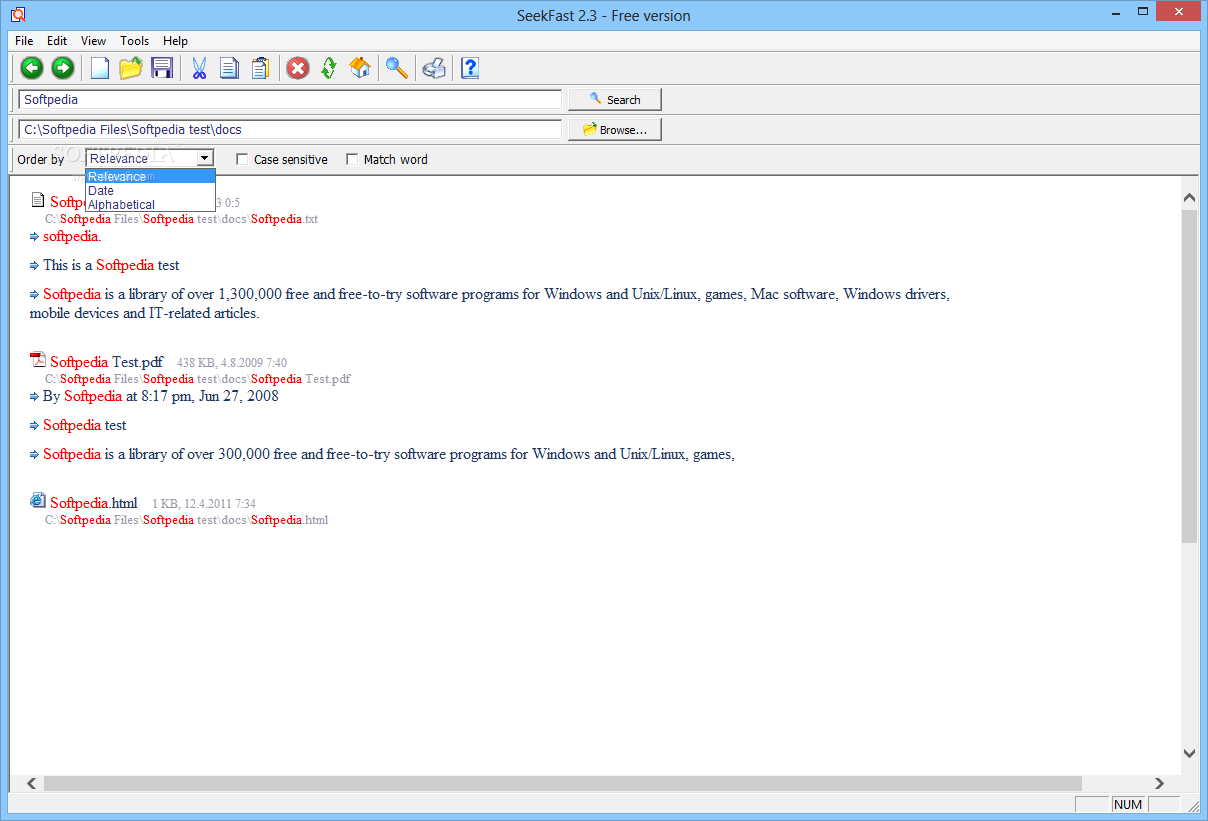Open the Softpedia.html result link
Viewport: 1208px width, 821px height.
94,503
